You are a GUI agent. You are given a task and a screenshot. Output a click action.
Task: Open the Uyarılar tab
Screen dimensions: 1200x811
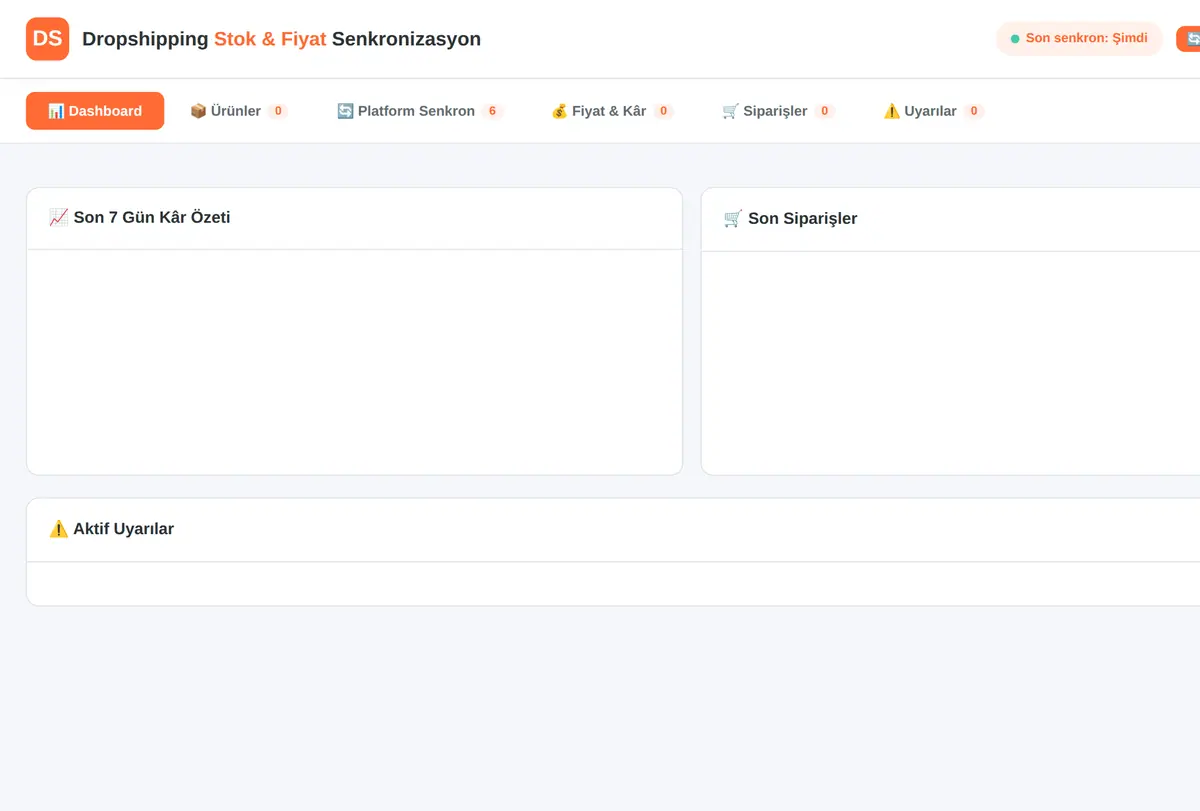934,111
